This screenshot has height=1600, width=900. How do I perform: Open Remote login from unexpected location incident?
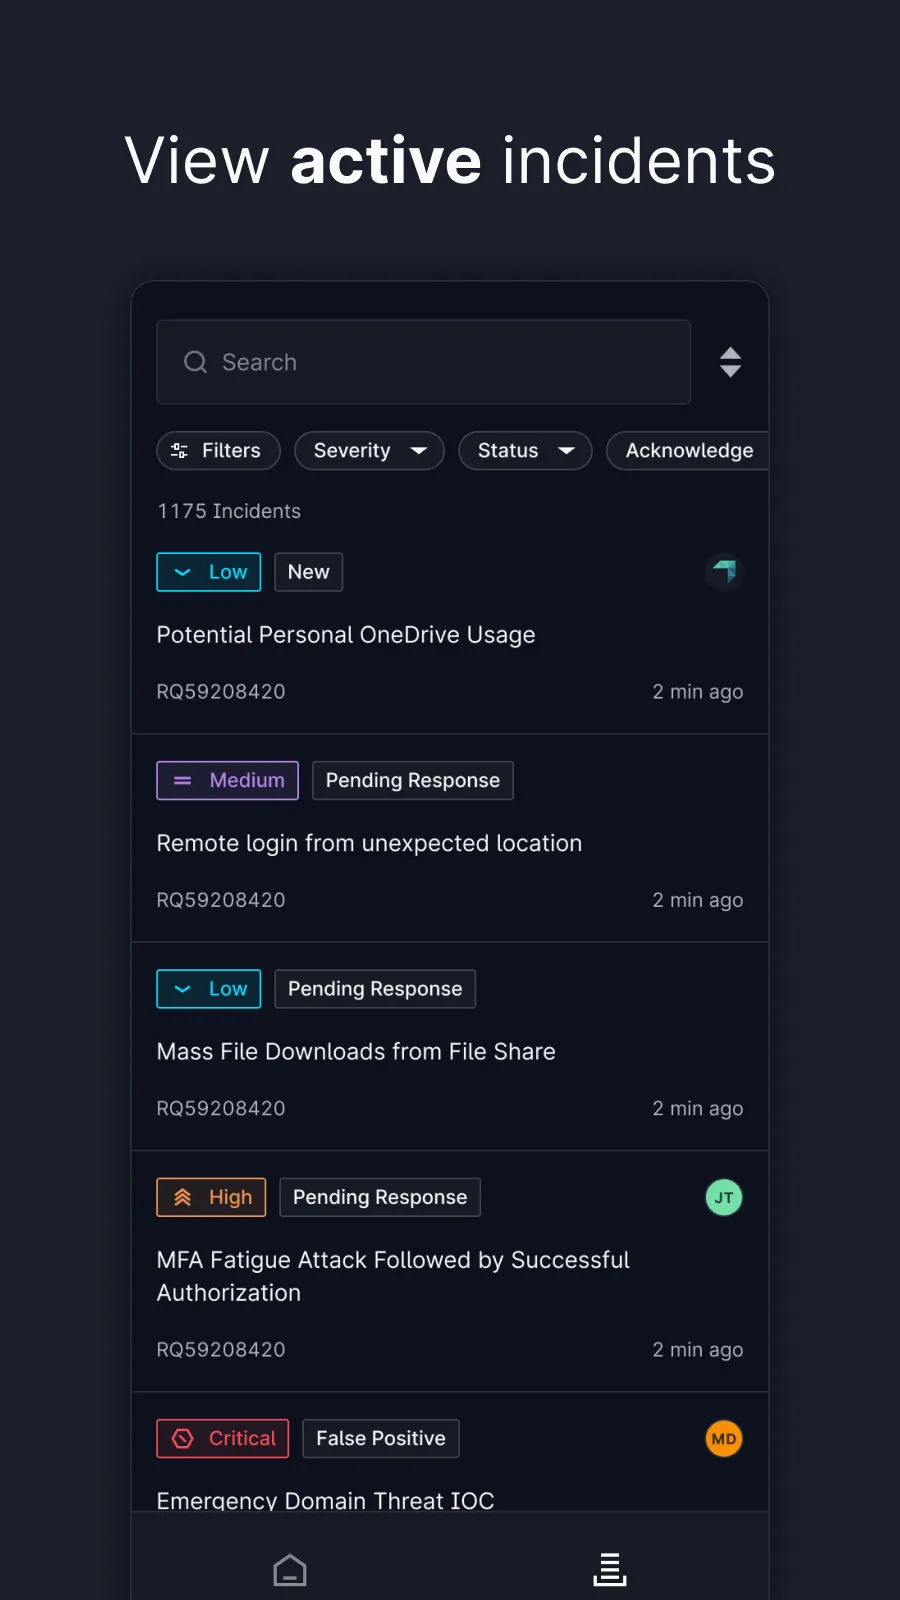point(369,843)
